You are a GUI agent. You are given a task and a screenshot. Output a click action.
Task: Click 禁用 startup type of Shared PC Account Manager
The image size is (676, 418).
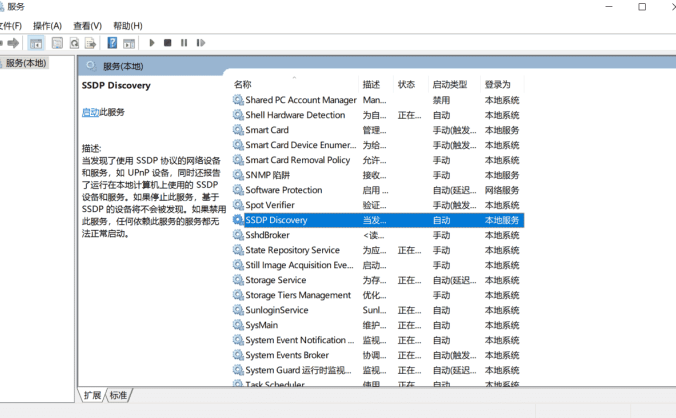(x=441, y=100)
